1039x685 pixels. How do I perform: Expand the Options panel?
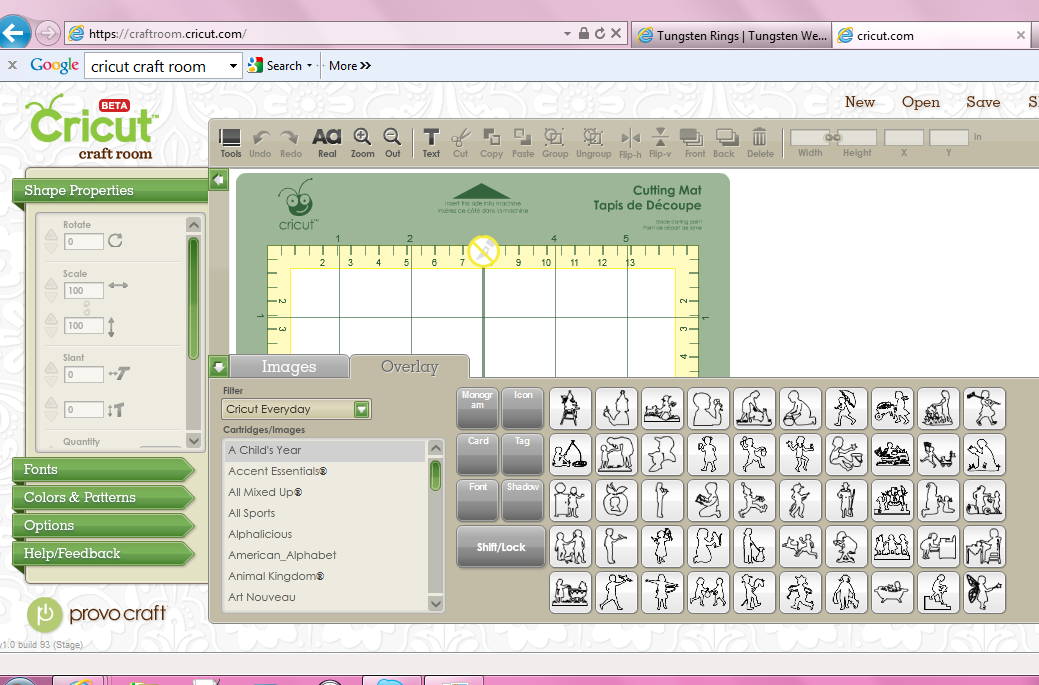pyautogui.click(x=103, y=525)
